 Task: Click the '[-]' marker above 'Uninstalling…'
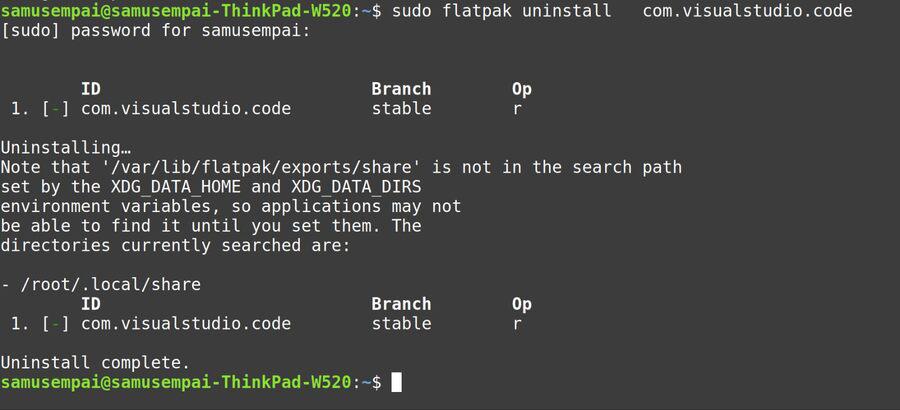55,108
